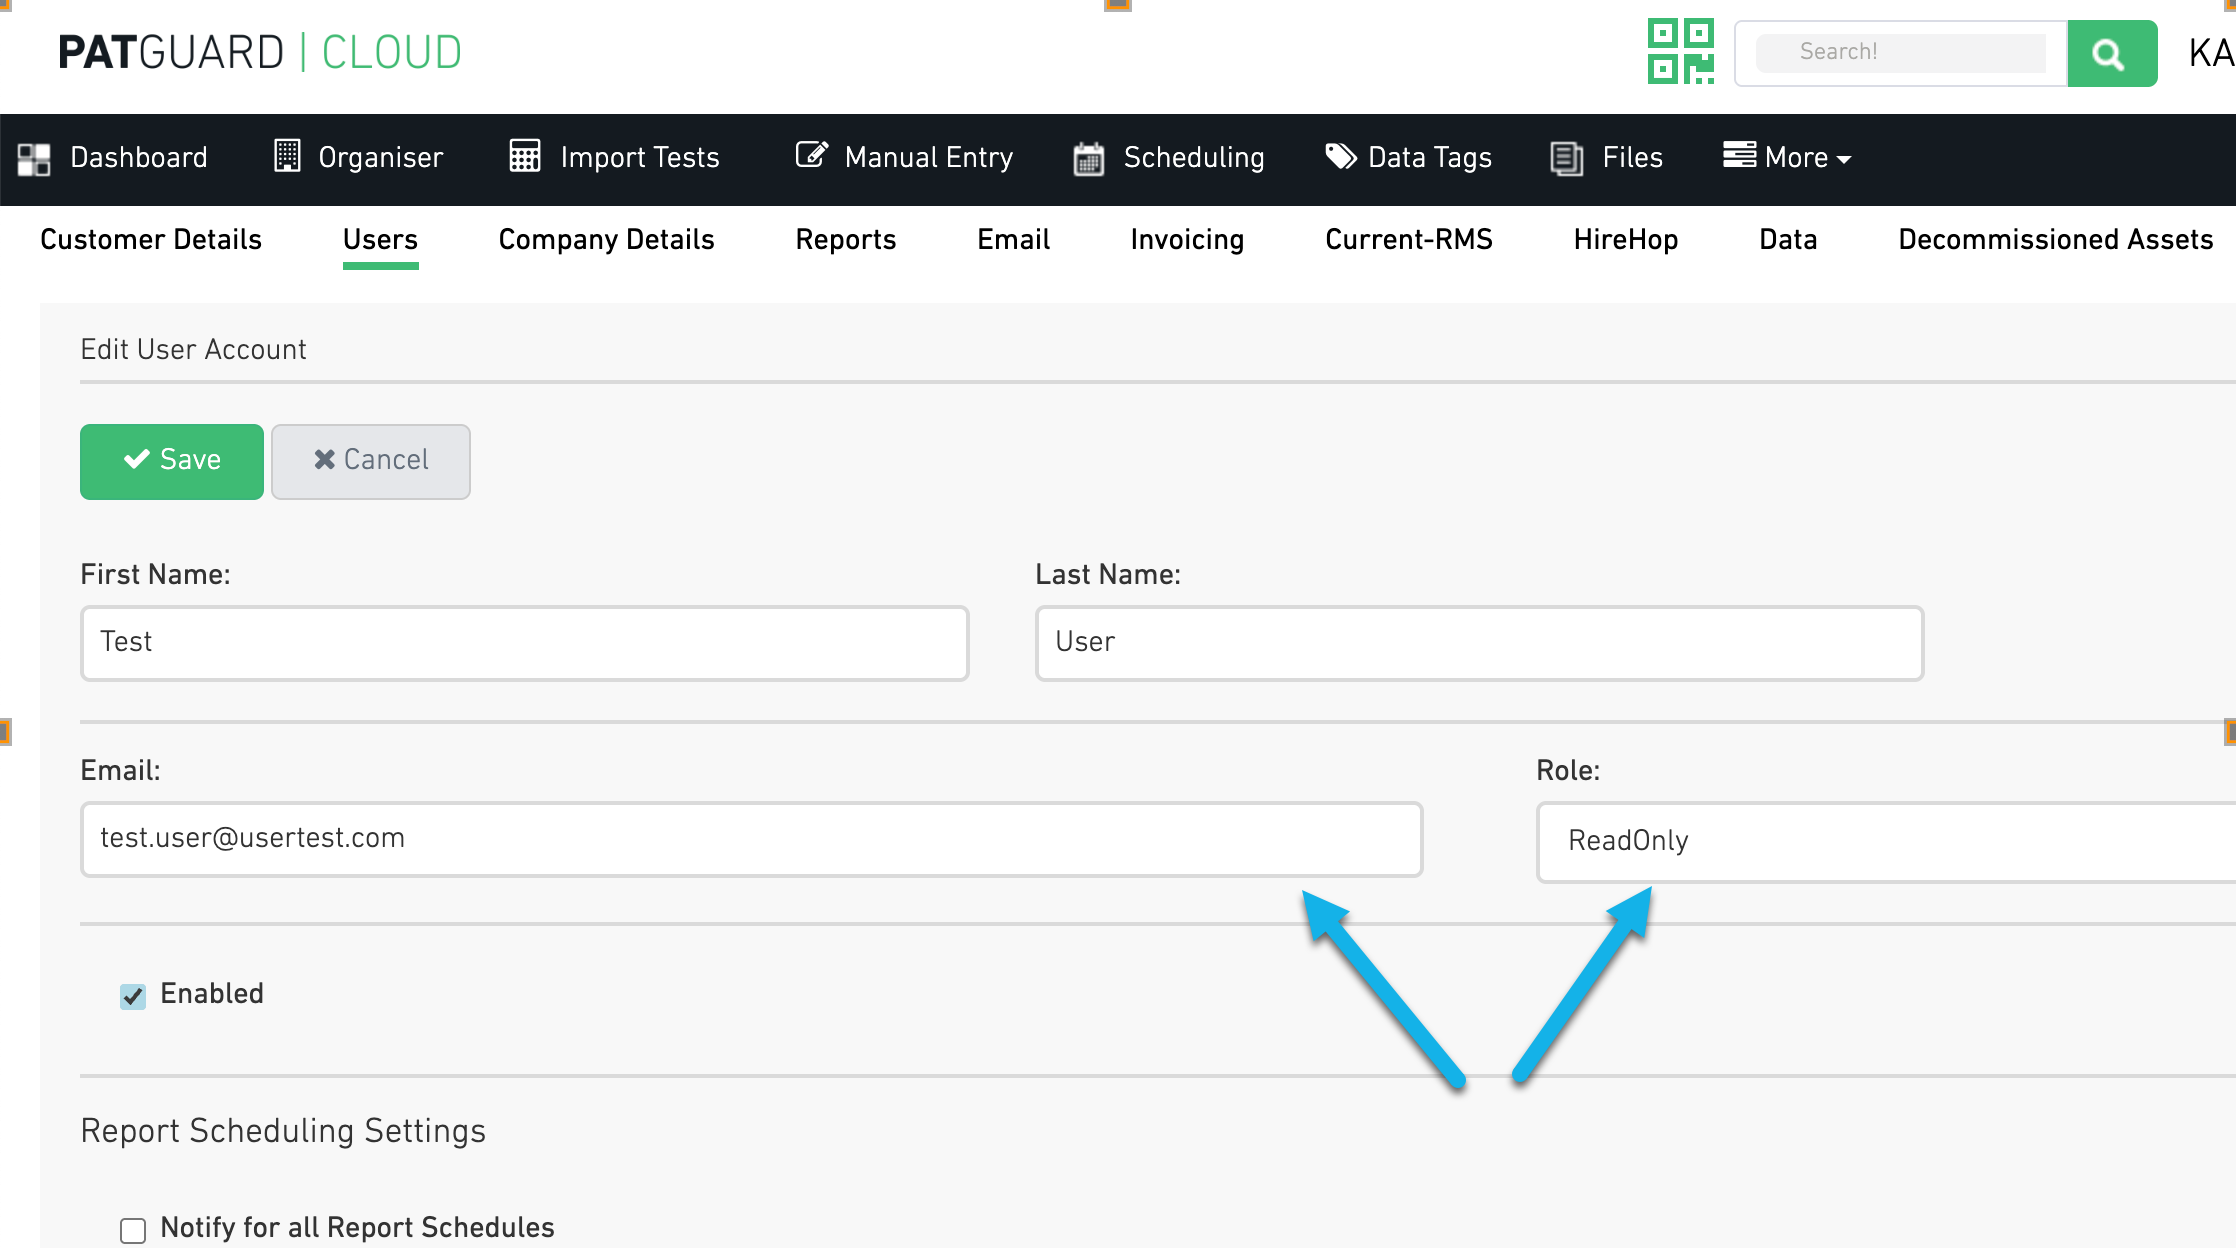2236x1248 pixels.
Task: Click the First Name field containing Test
Action: tap(525, 643)
